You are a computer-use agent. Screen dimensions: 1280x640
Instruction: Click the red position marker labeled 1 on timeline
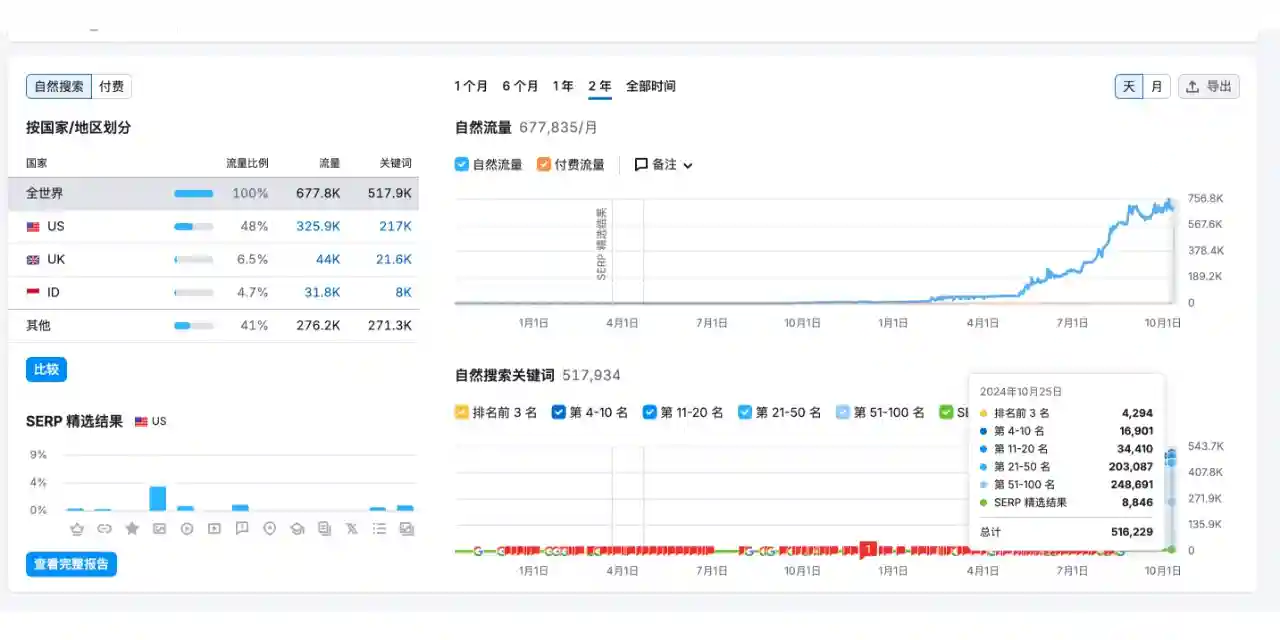pos(868,549)
